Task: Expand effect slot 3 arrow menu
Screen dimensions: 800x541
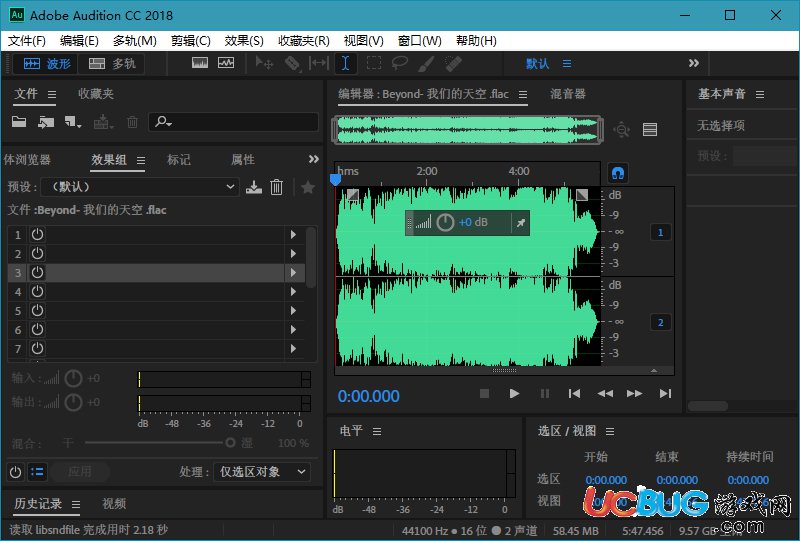Action: 293,273
